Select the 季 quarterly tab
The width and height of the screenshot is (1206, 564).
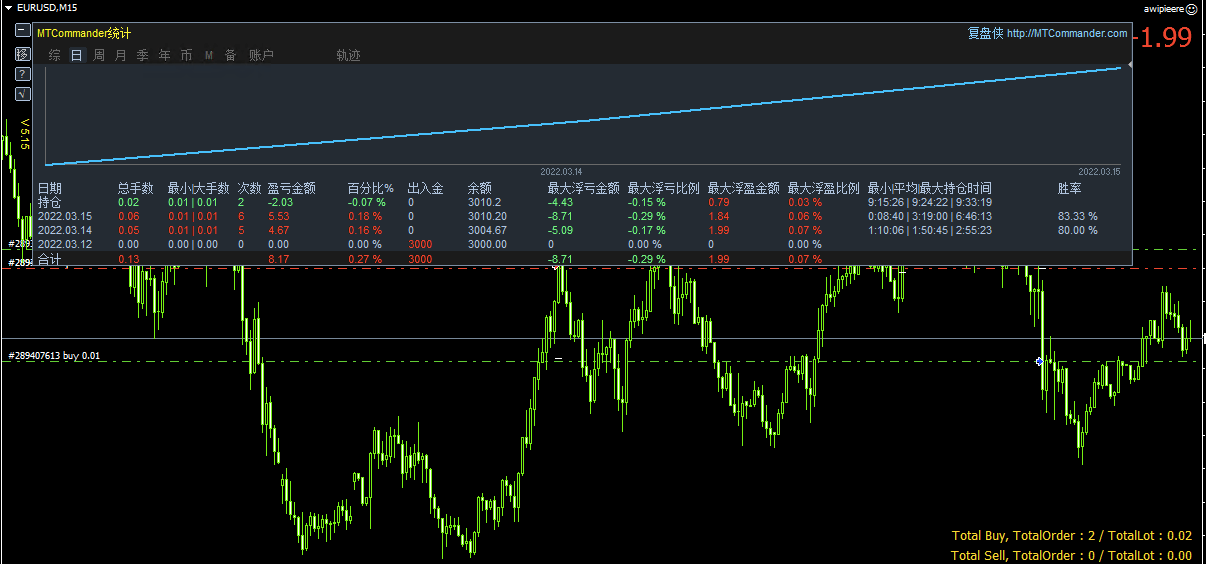click(143, 56)
